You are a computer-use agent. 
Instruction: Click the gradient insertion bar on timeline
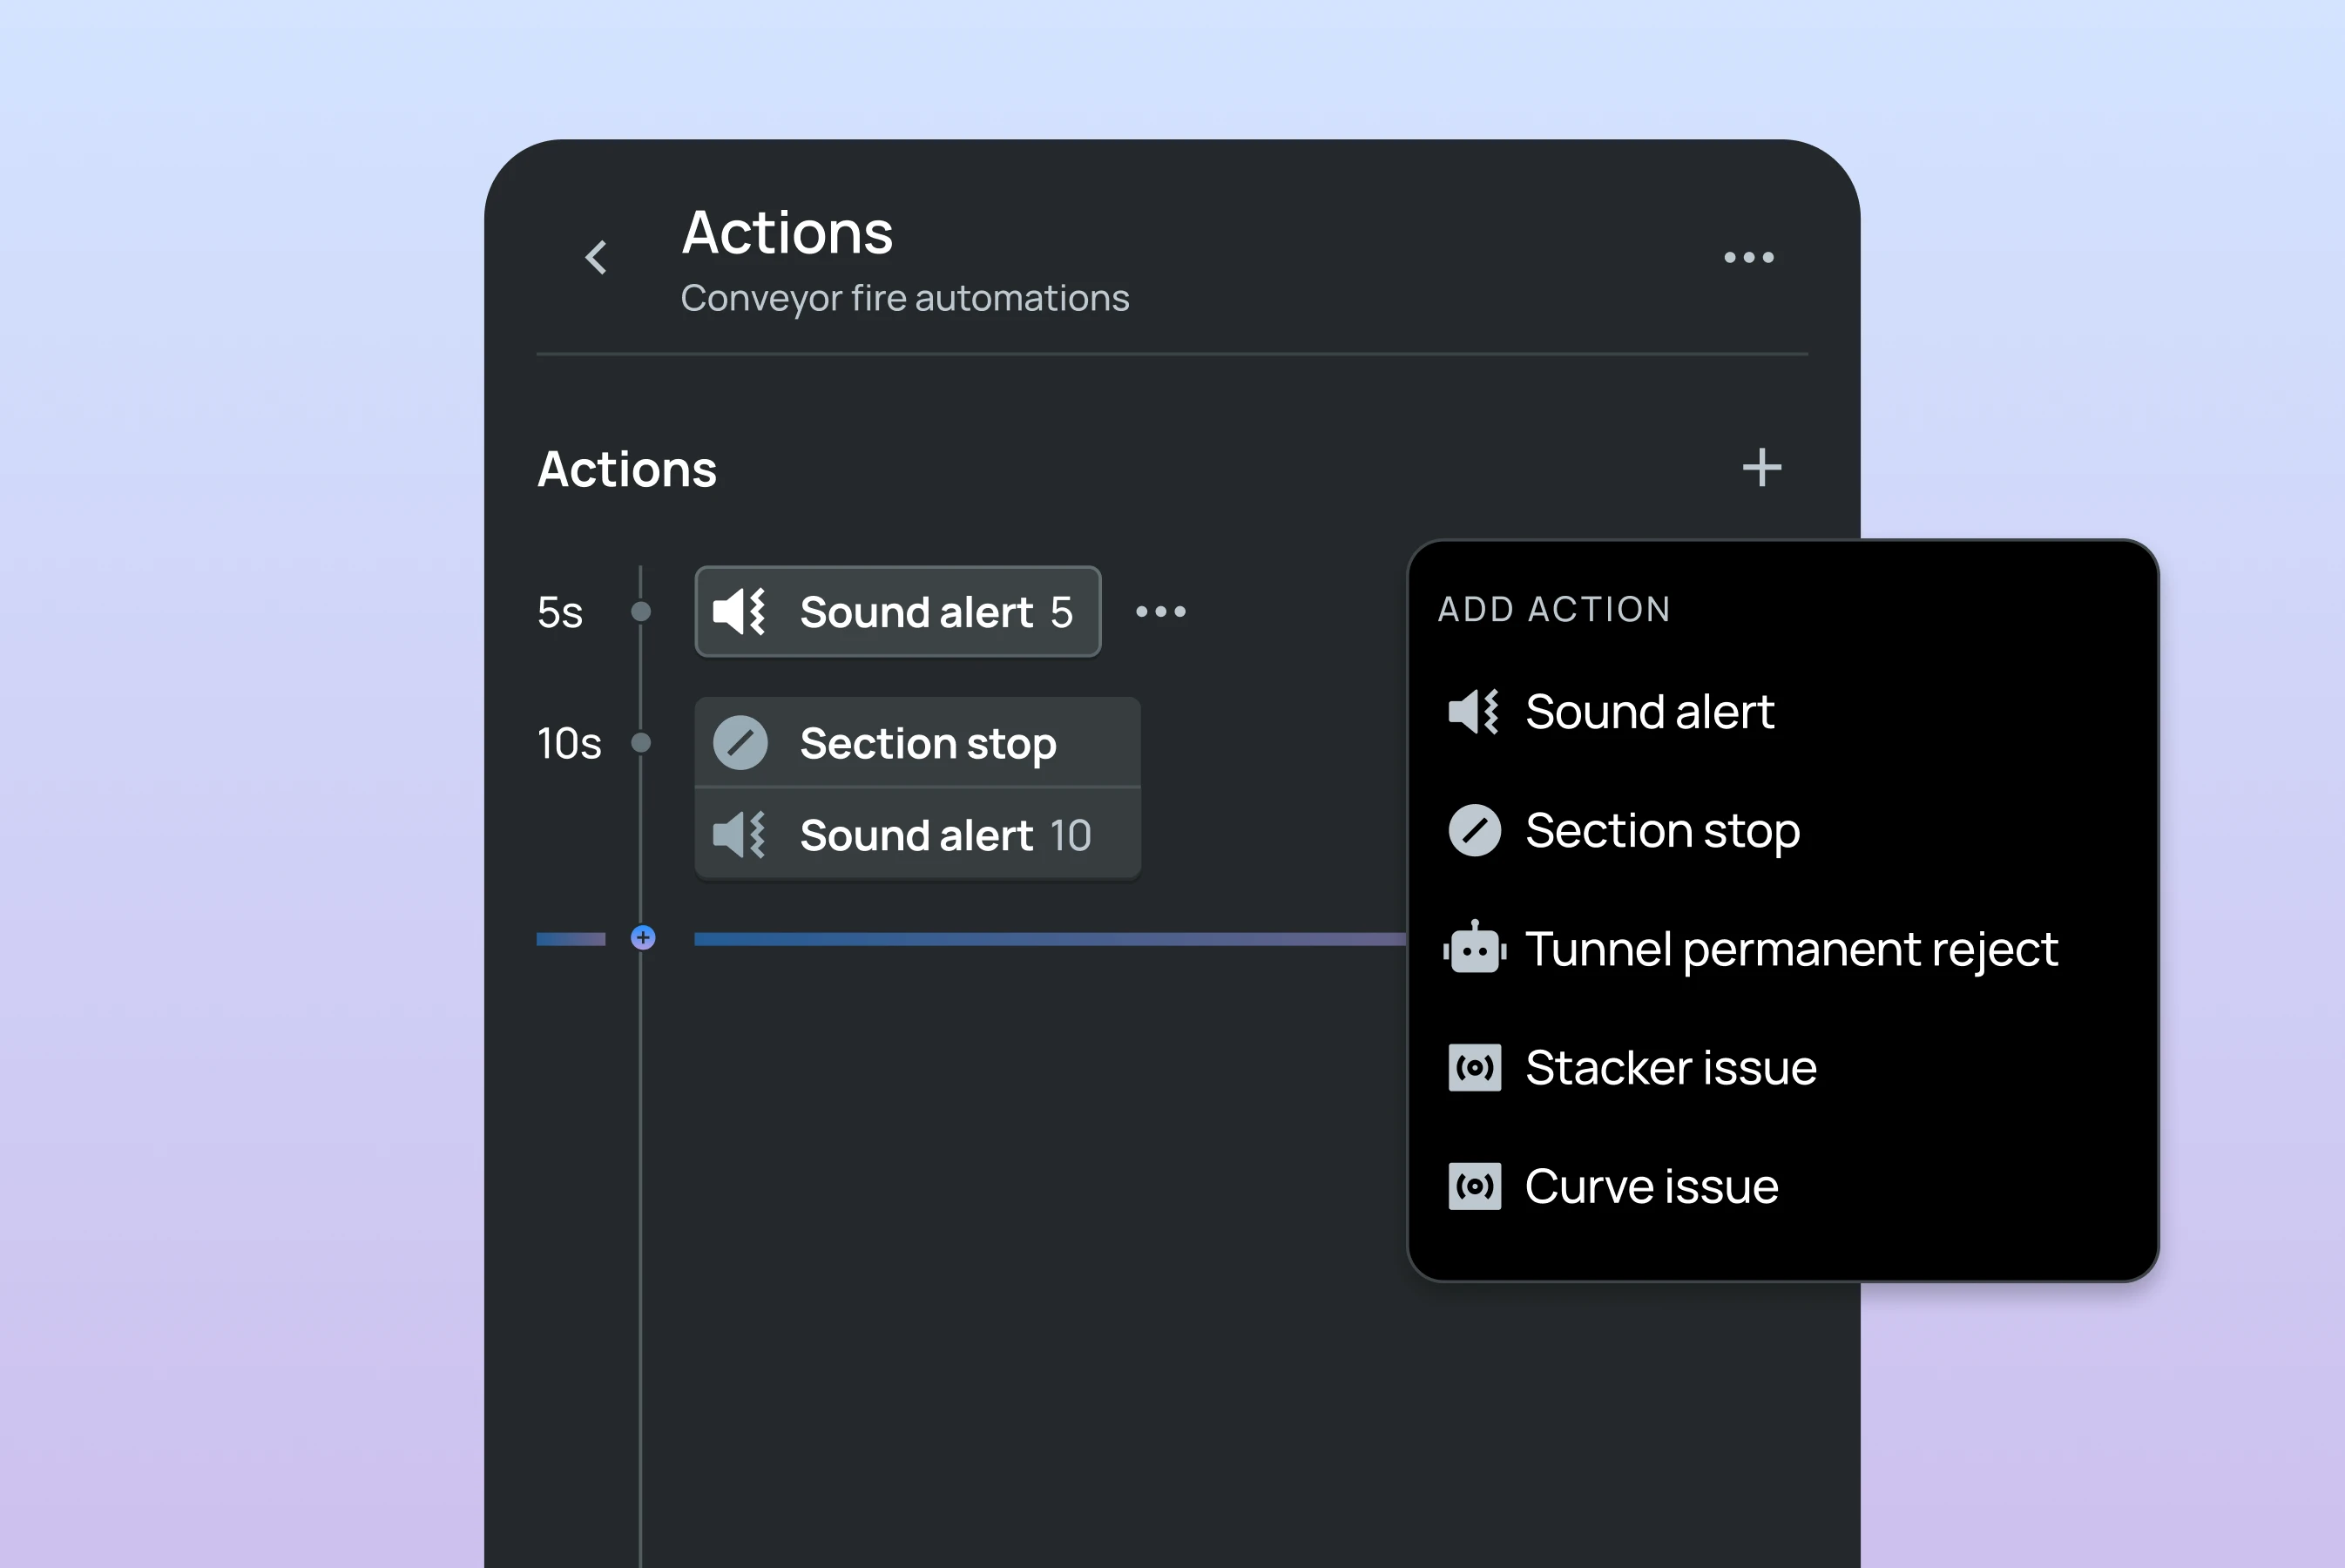click(x=1040, y=939)
